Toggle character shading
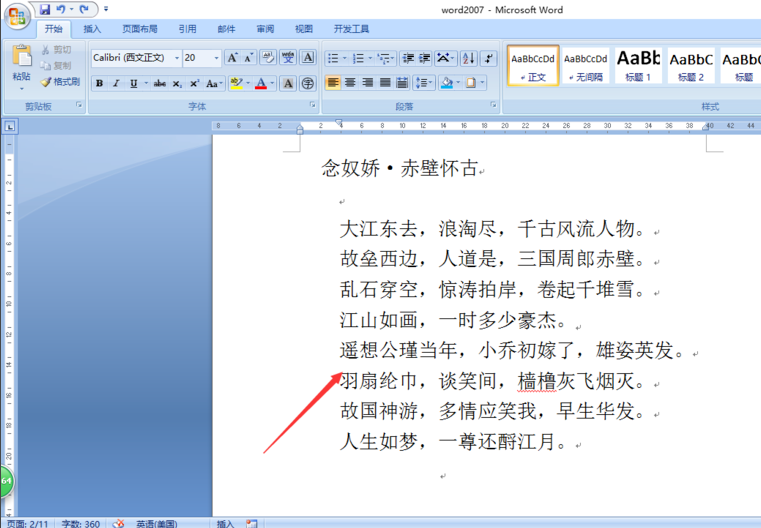The height and width of the screenshot is (528, 761). pyautogui.click(x=288, y=83)
